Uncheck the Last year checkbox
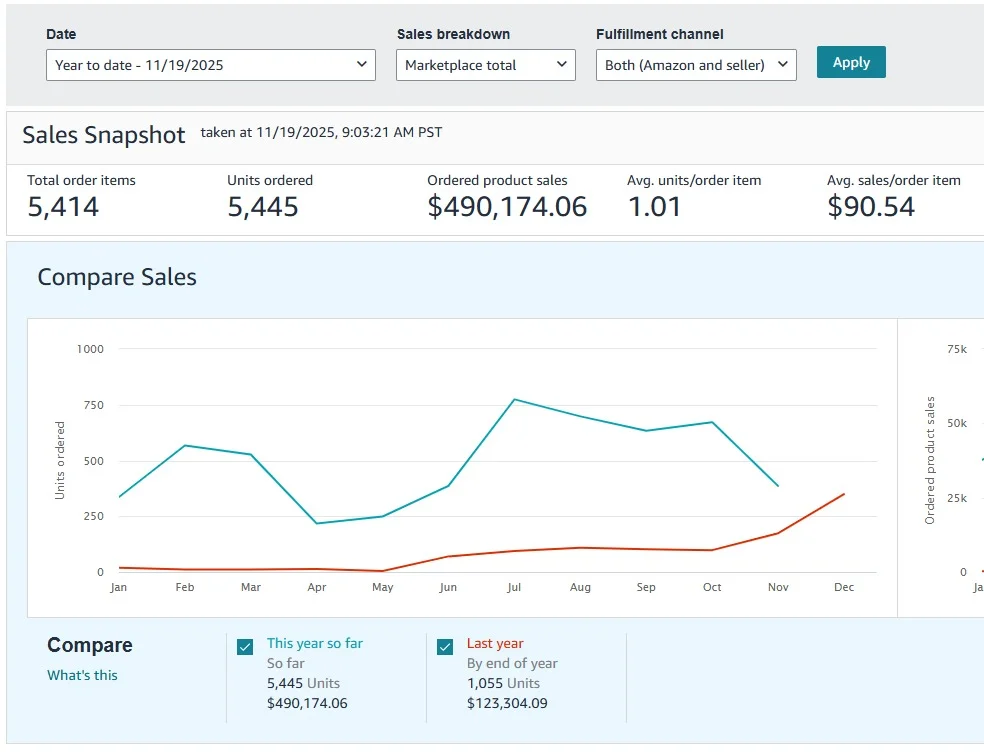984x755 pixels. [445, 647]
